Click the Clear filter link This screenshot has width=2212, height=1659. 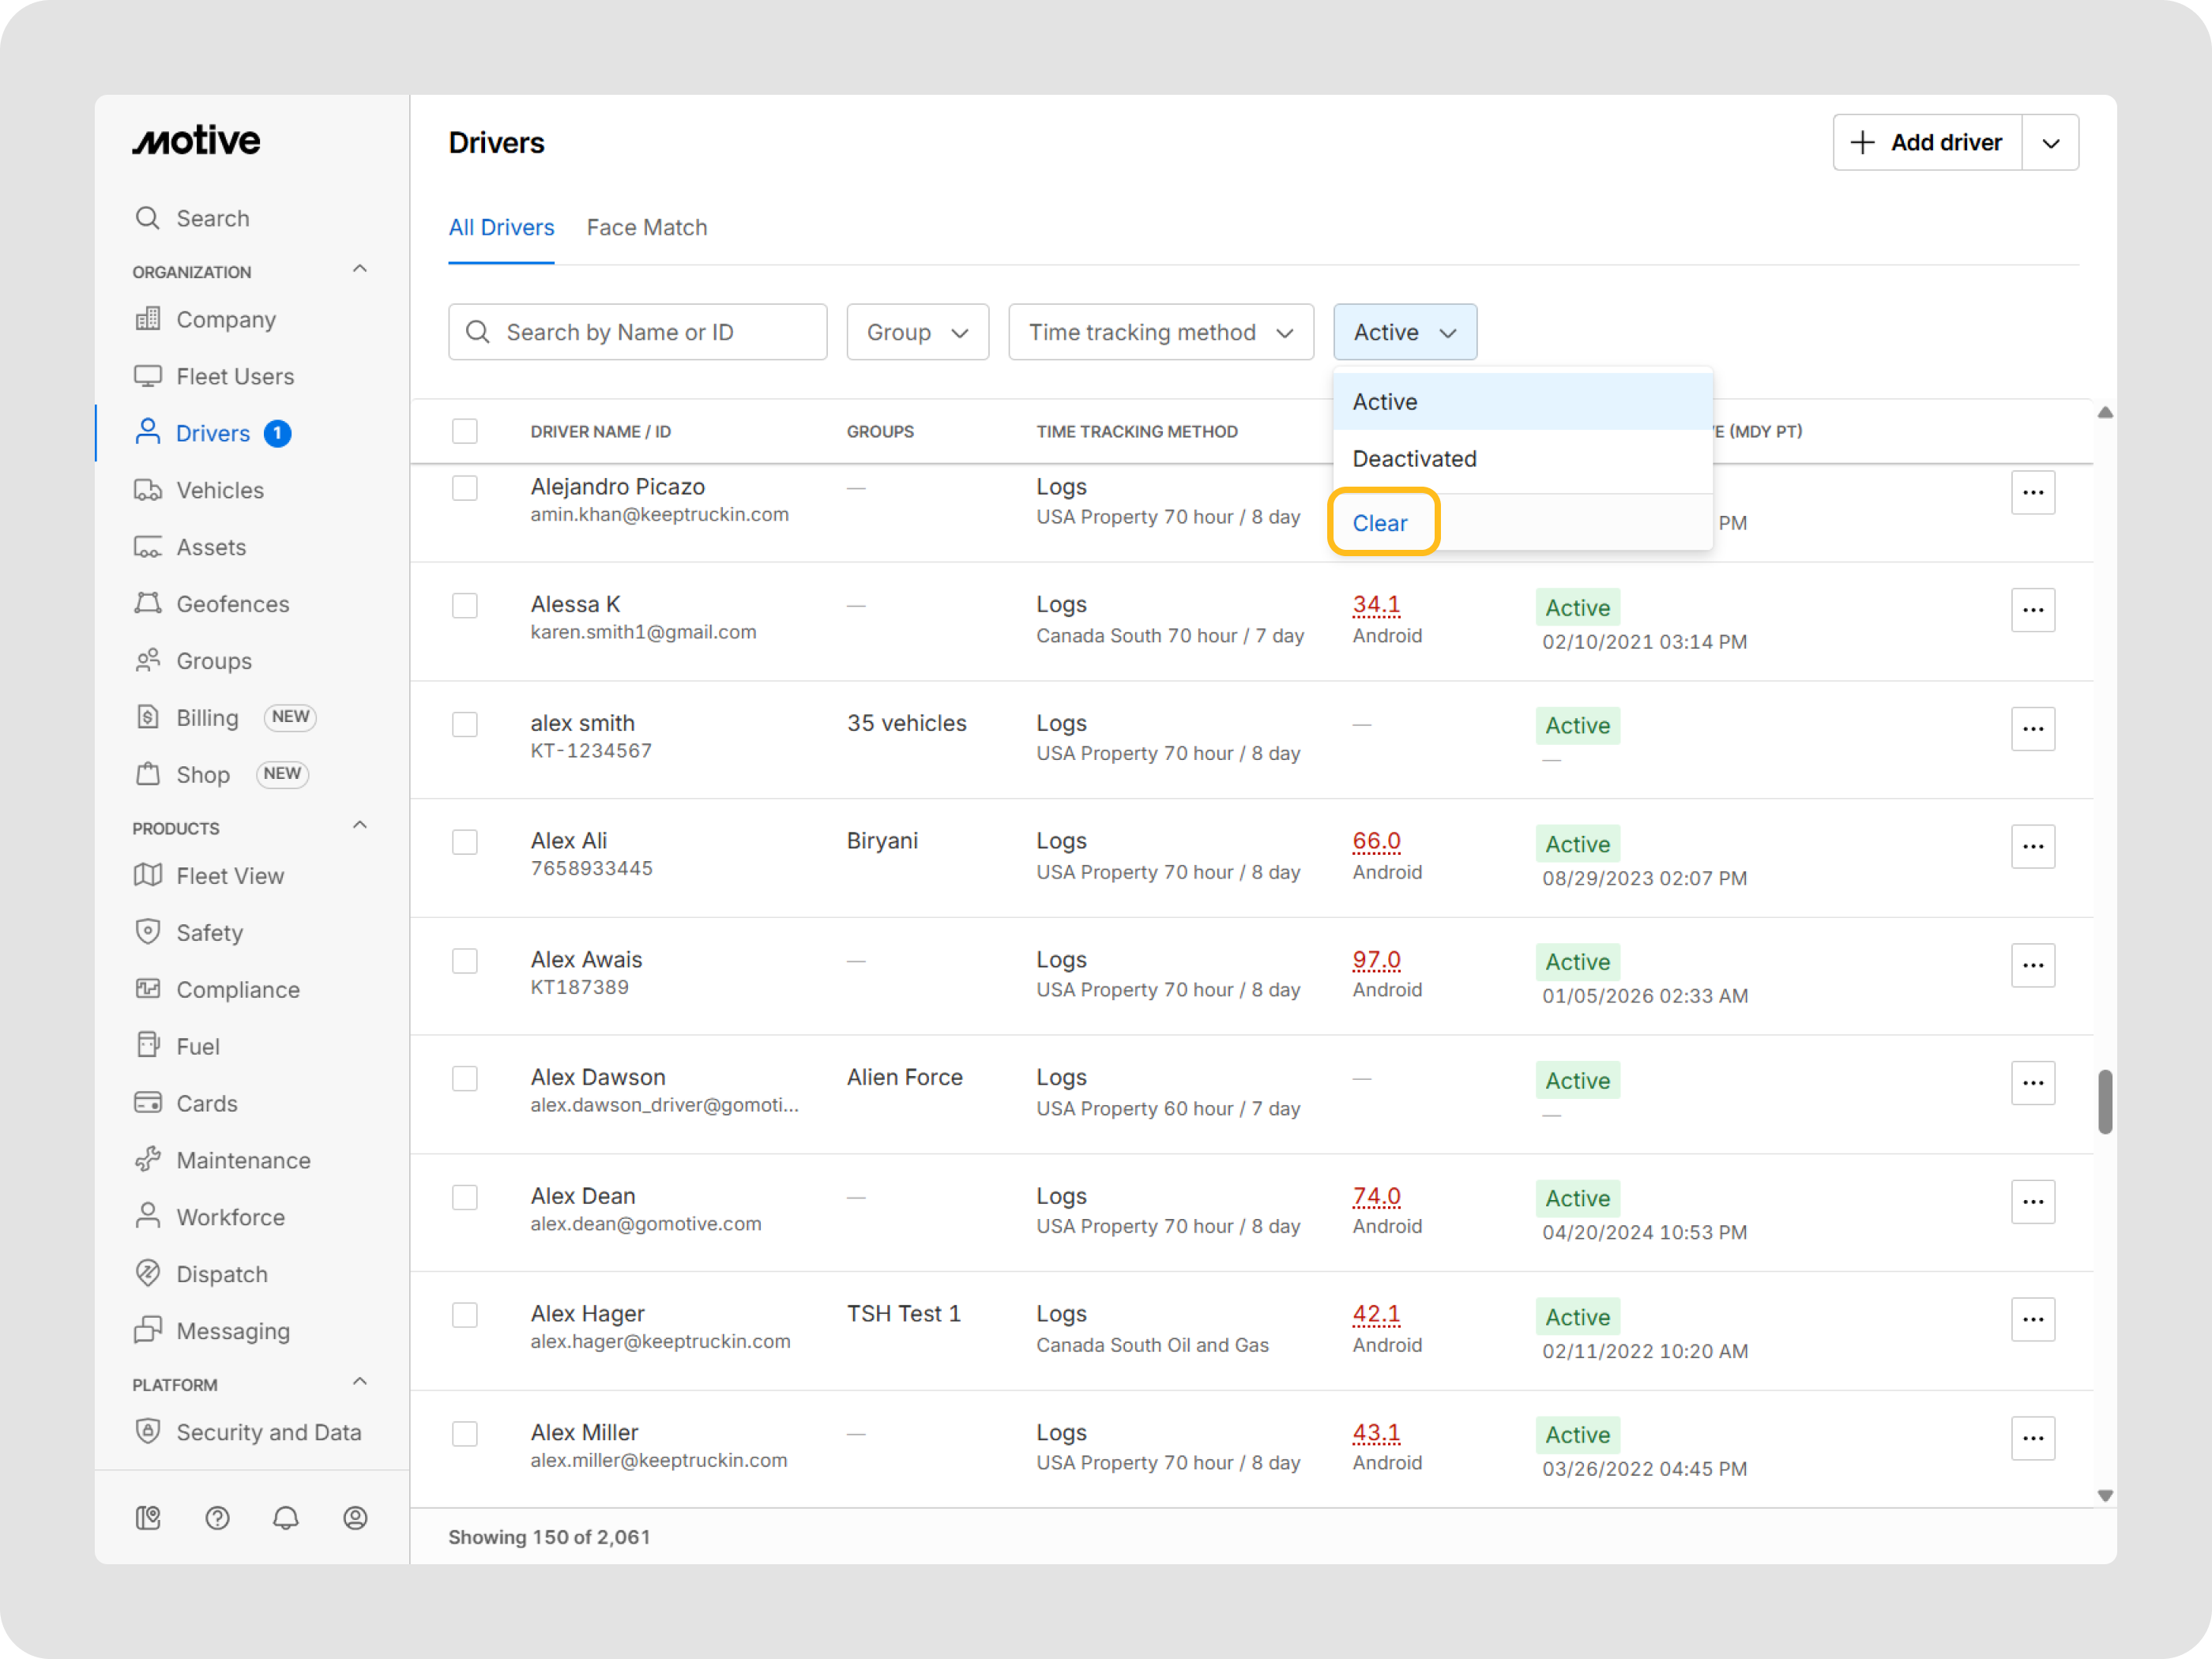click(x=1379, y=523)
